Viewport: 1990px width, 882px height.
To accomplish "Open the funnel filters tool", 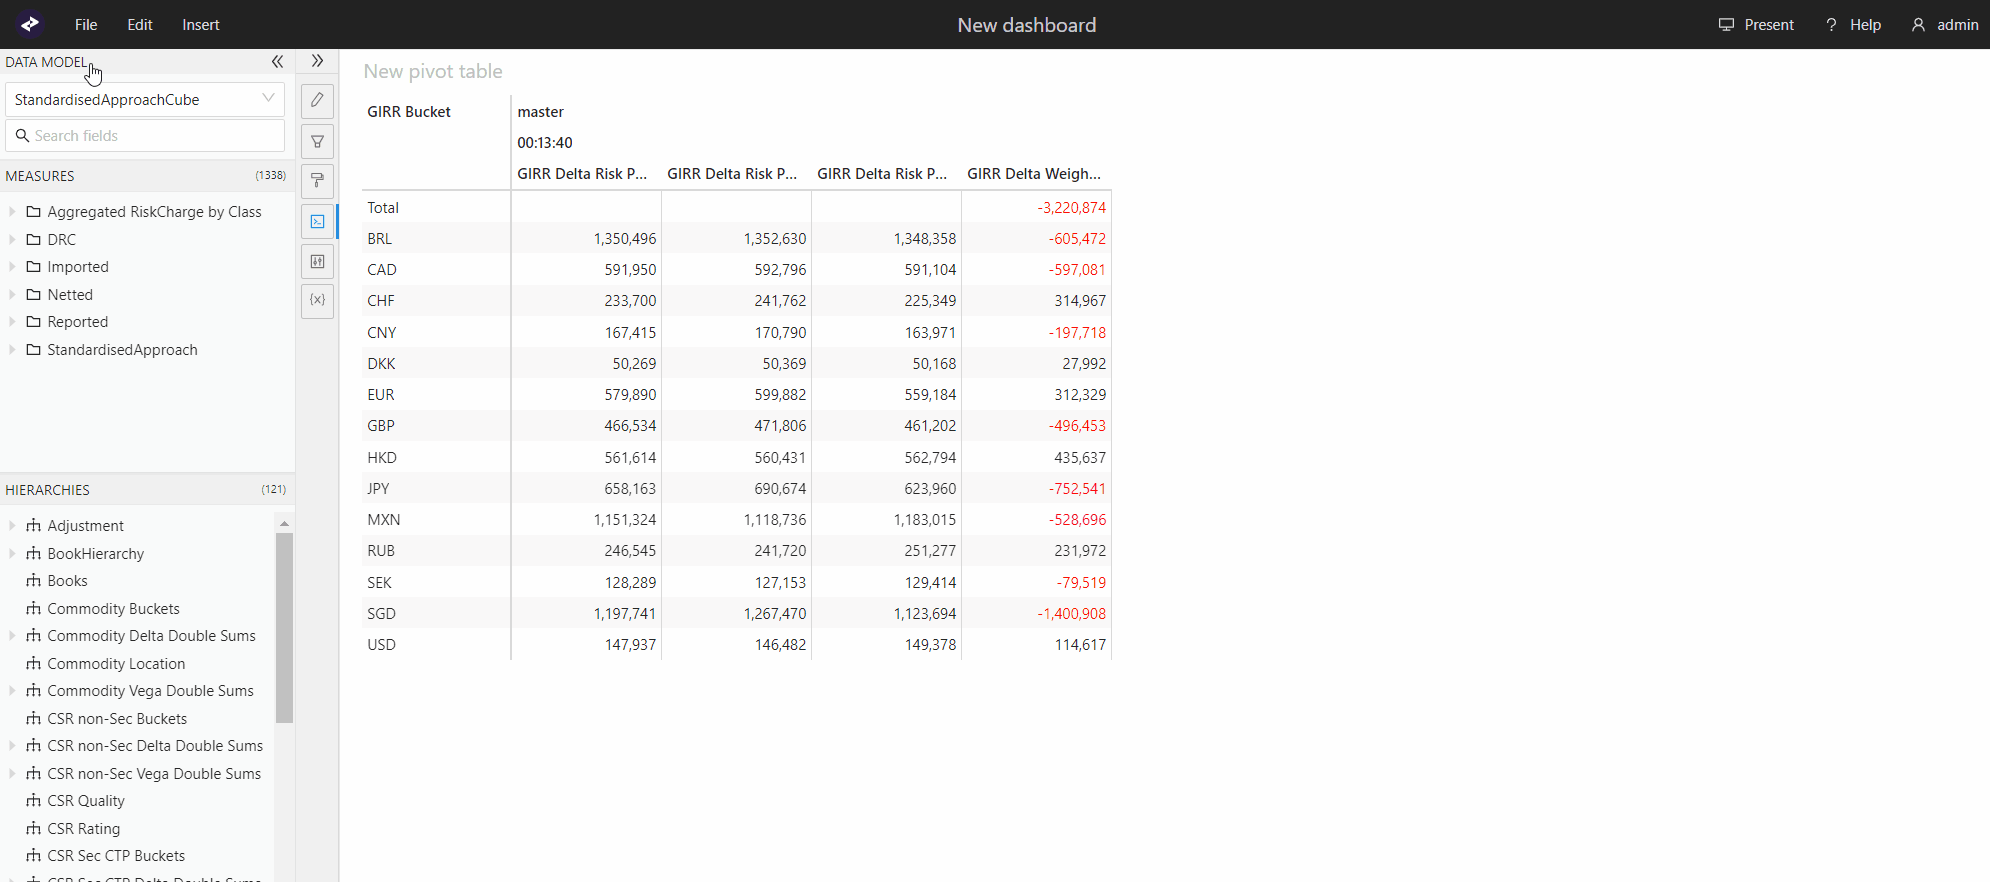I will click(x=317, y=141).
